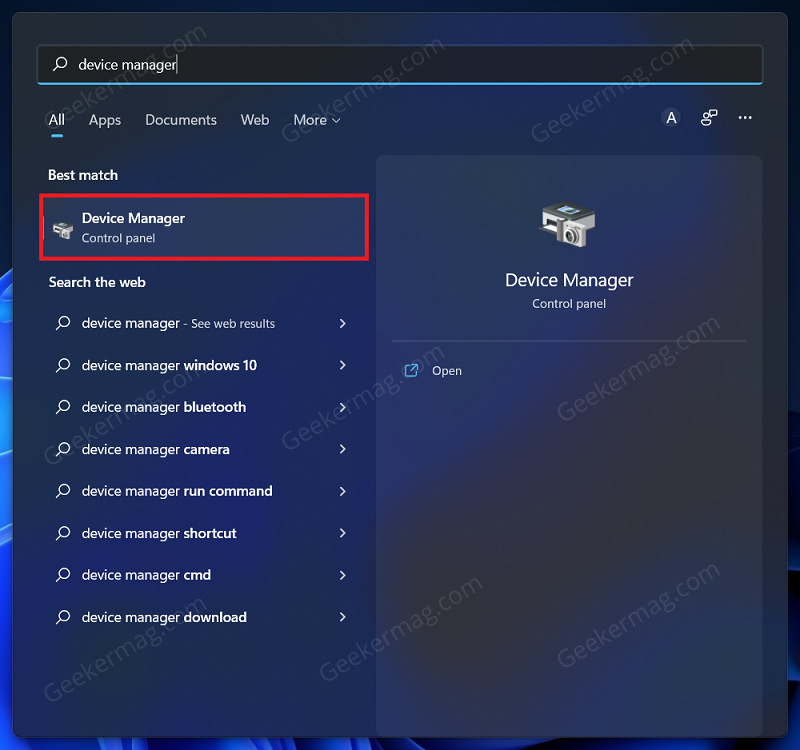800x750 pixels.
Task: Click magnifier icon beside 'device manager camera'
Action: tap(63, 449)
